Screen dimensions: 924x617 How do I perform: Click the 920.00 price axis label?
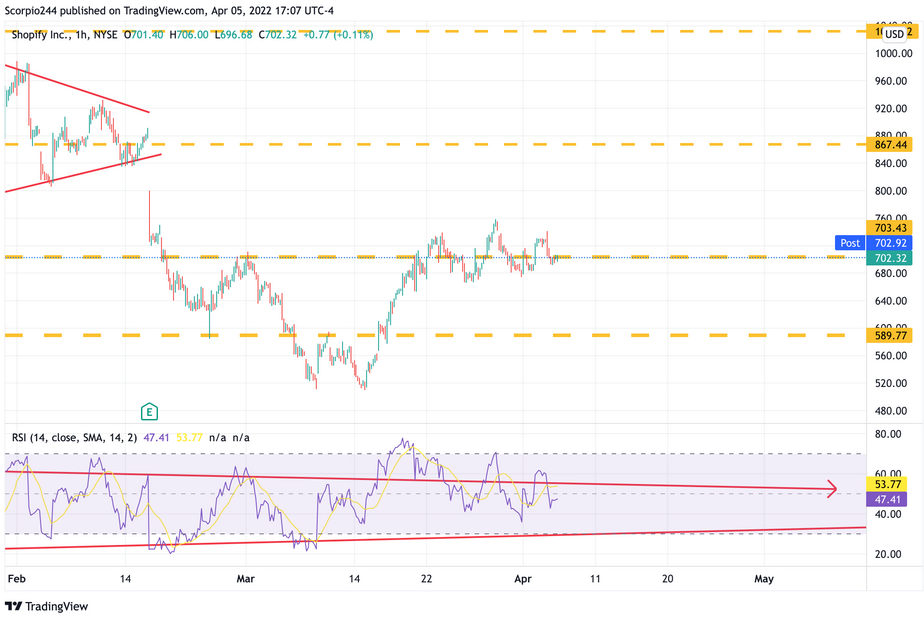click(890, 108)
